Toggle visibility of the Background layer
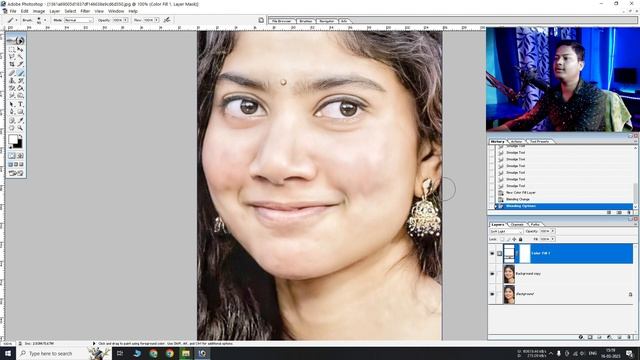640x360 pixels. [x=492, y=294]
